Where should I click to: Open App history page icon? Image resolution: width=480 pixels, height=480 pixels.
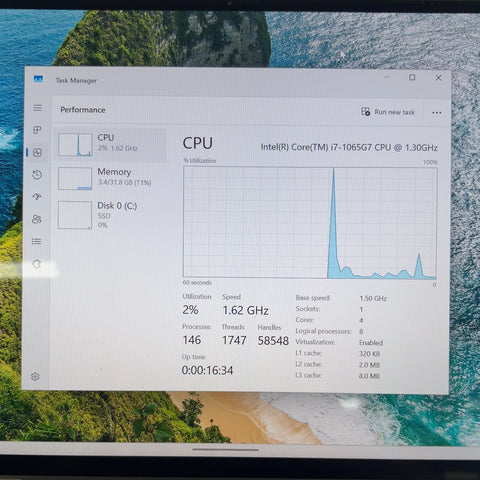click(x=37, y=175)
